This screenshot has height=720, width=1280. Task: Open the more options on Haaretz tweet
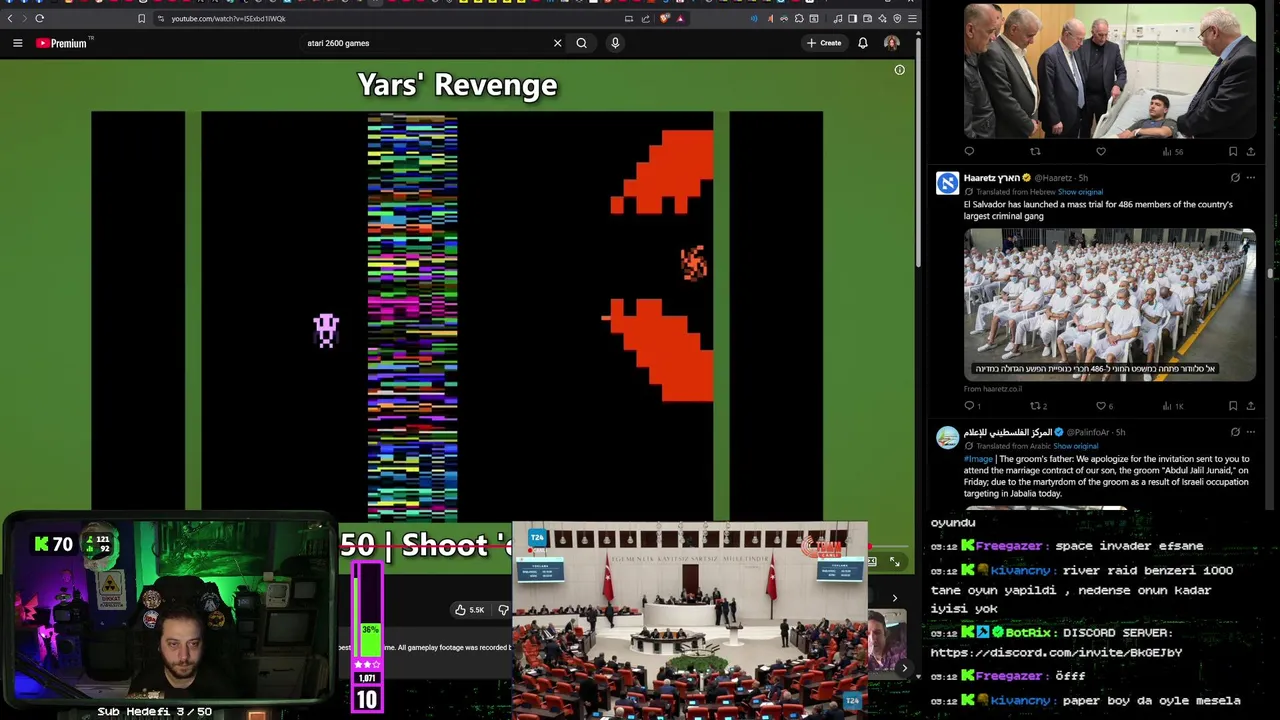coord(1250,178)
